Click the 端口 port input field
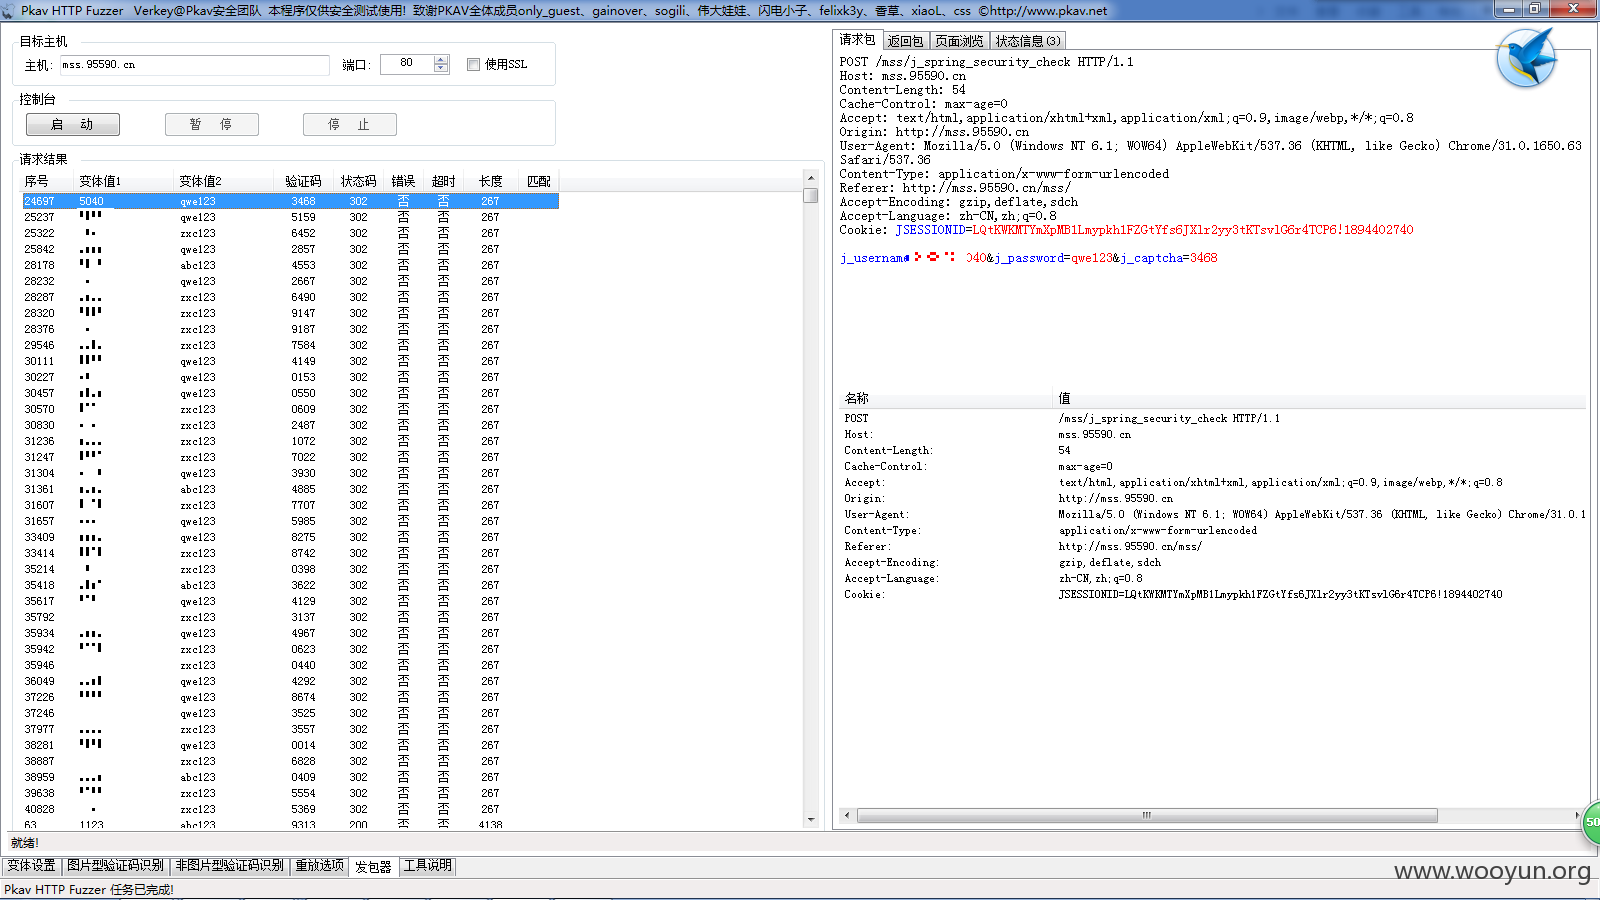Image resolution: width=1600 pixels, height=900 pixels. (x=407, y=64)
